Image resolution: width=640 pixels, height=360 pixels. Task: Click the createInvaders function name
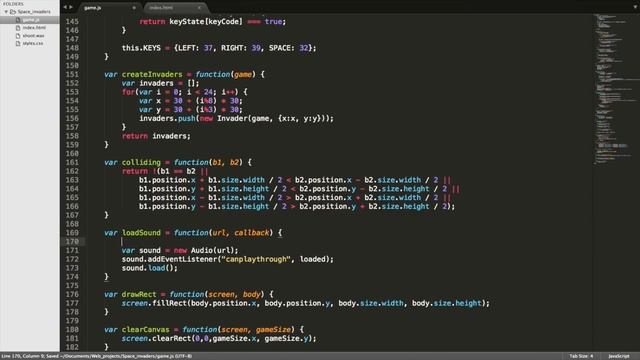(x=152, y=74)
